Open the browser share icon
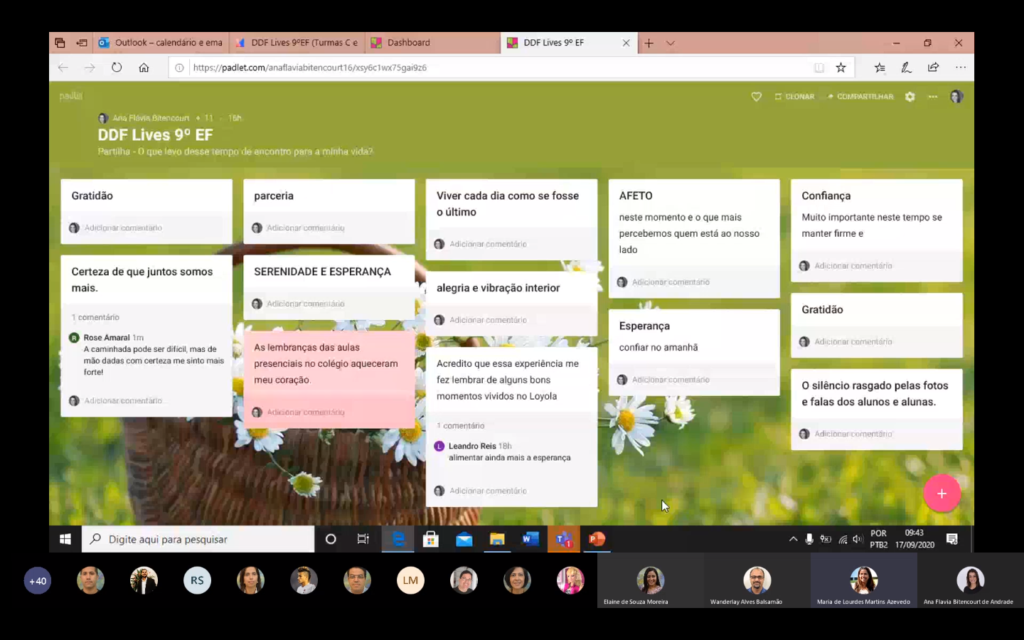 (x=933, y=68)
